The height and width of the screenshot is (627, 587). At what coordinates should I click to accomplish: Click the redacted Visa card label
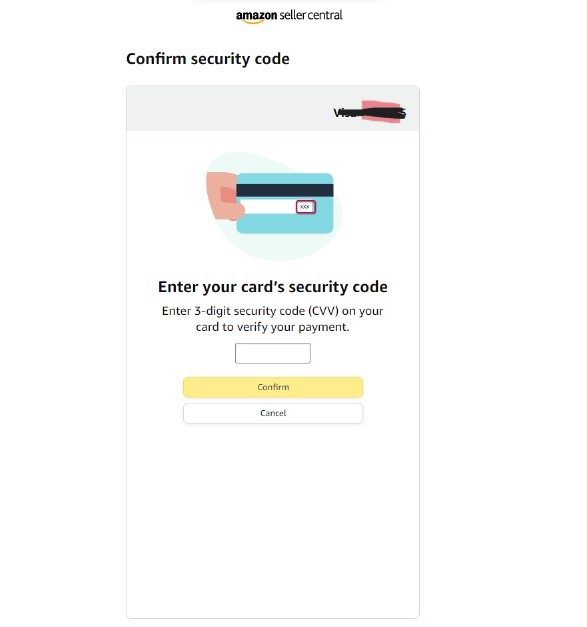369,112
